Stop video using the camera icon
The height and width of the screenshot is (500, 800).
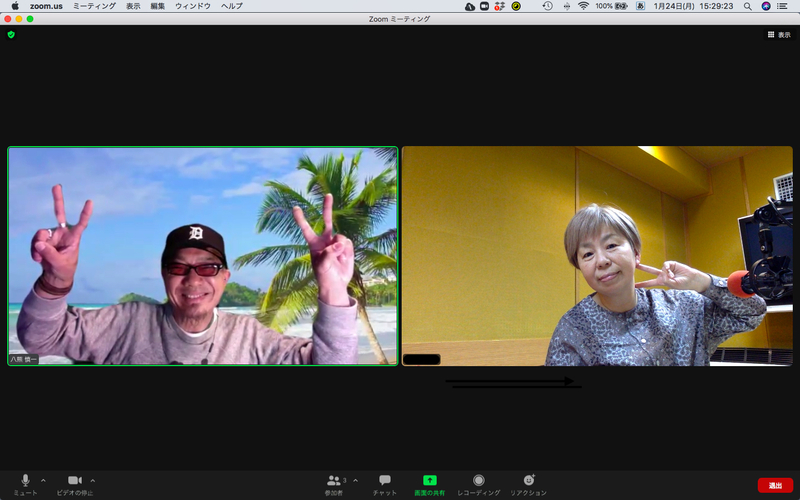pyautogui.click(x=74, y=481)
